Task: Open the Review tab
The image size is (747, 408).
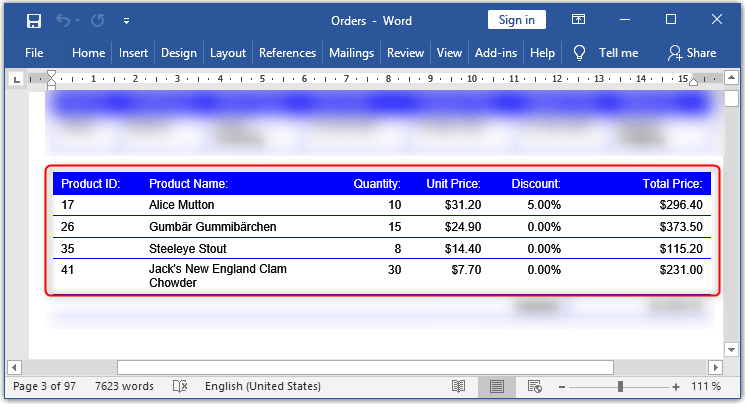Action: [x=405, y=53]
